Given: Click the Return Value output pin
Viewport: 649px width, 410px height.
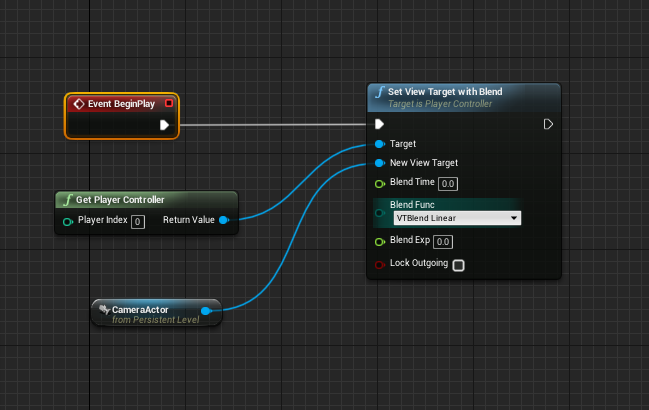Looking at the screenshot, I should pyautogui.click(x=224, y=220).
